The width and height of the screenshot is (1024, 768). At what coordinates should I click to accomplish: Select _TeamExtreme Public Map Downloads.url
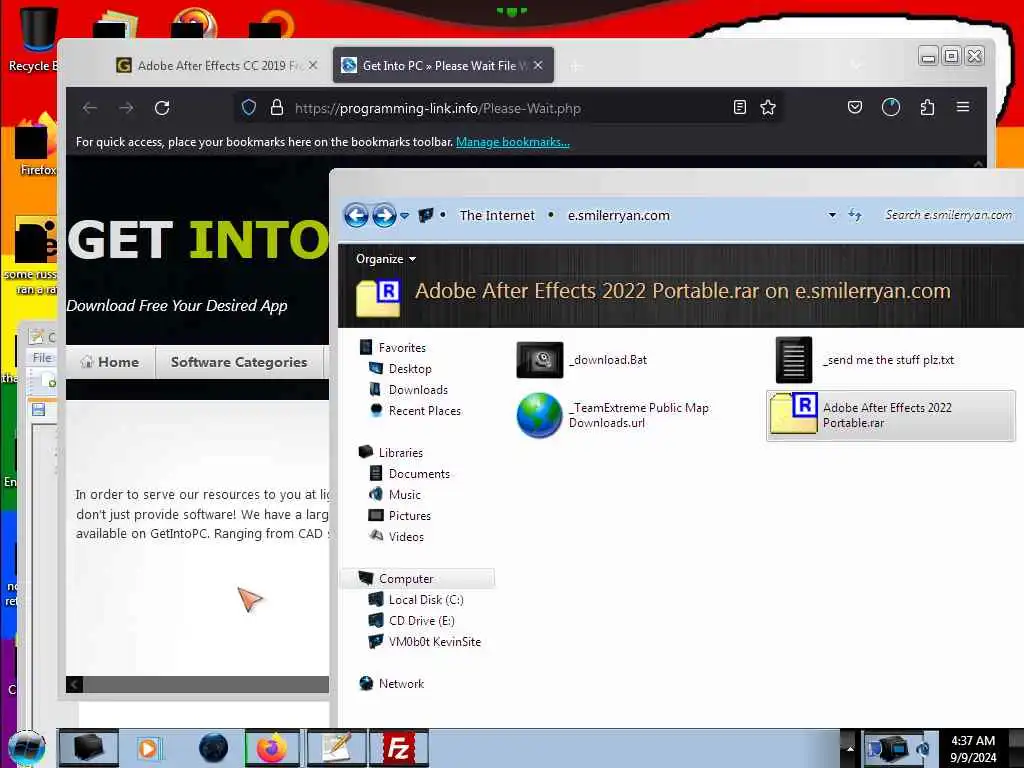pyautogui.click(x=613, y=415)
